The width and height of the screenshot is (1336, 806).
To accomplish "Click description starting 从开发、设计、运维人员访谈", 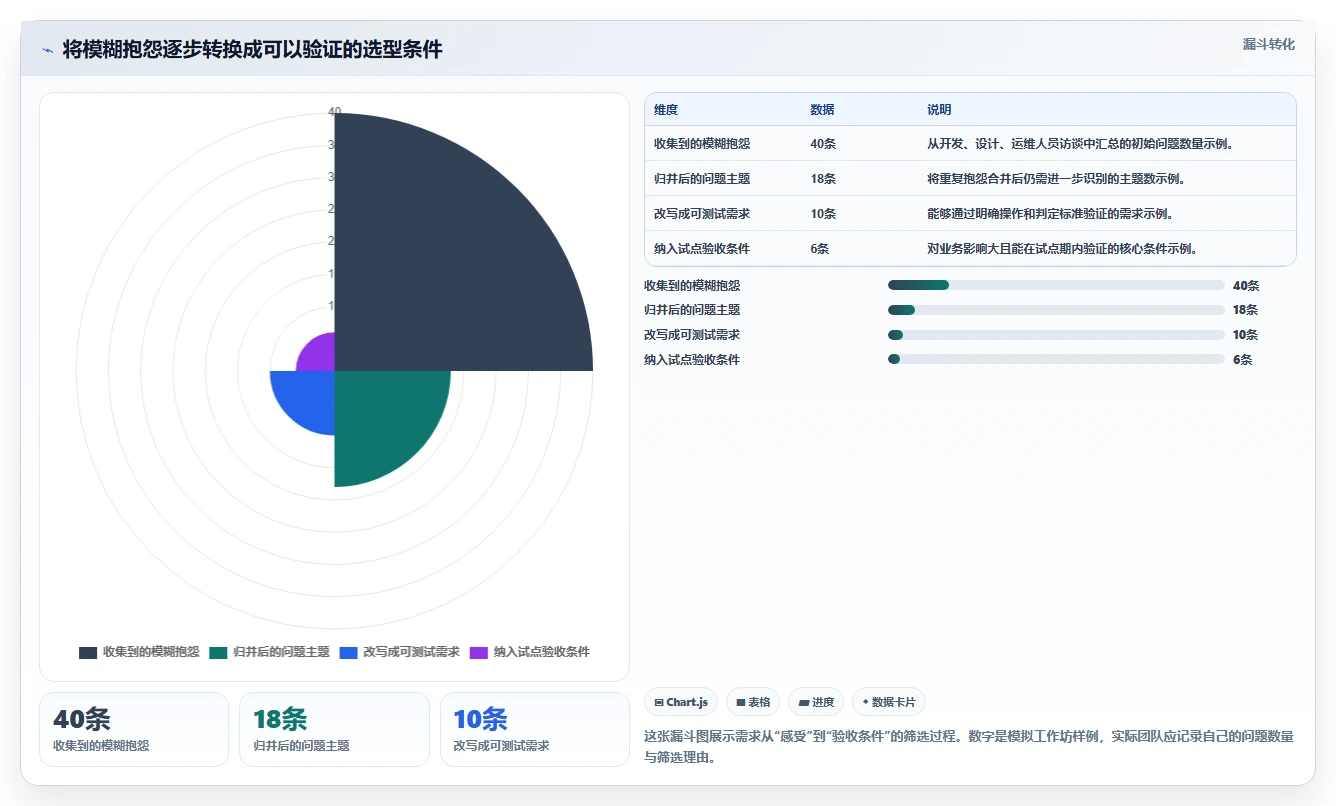I will [1080, 144].
